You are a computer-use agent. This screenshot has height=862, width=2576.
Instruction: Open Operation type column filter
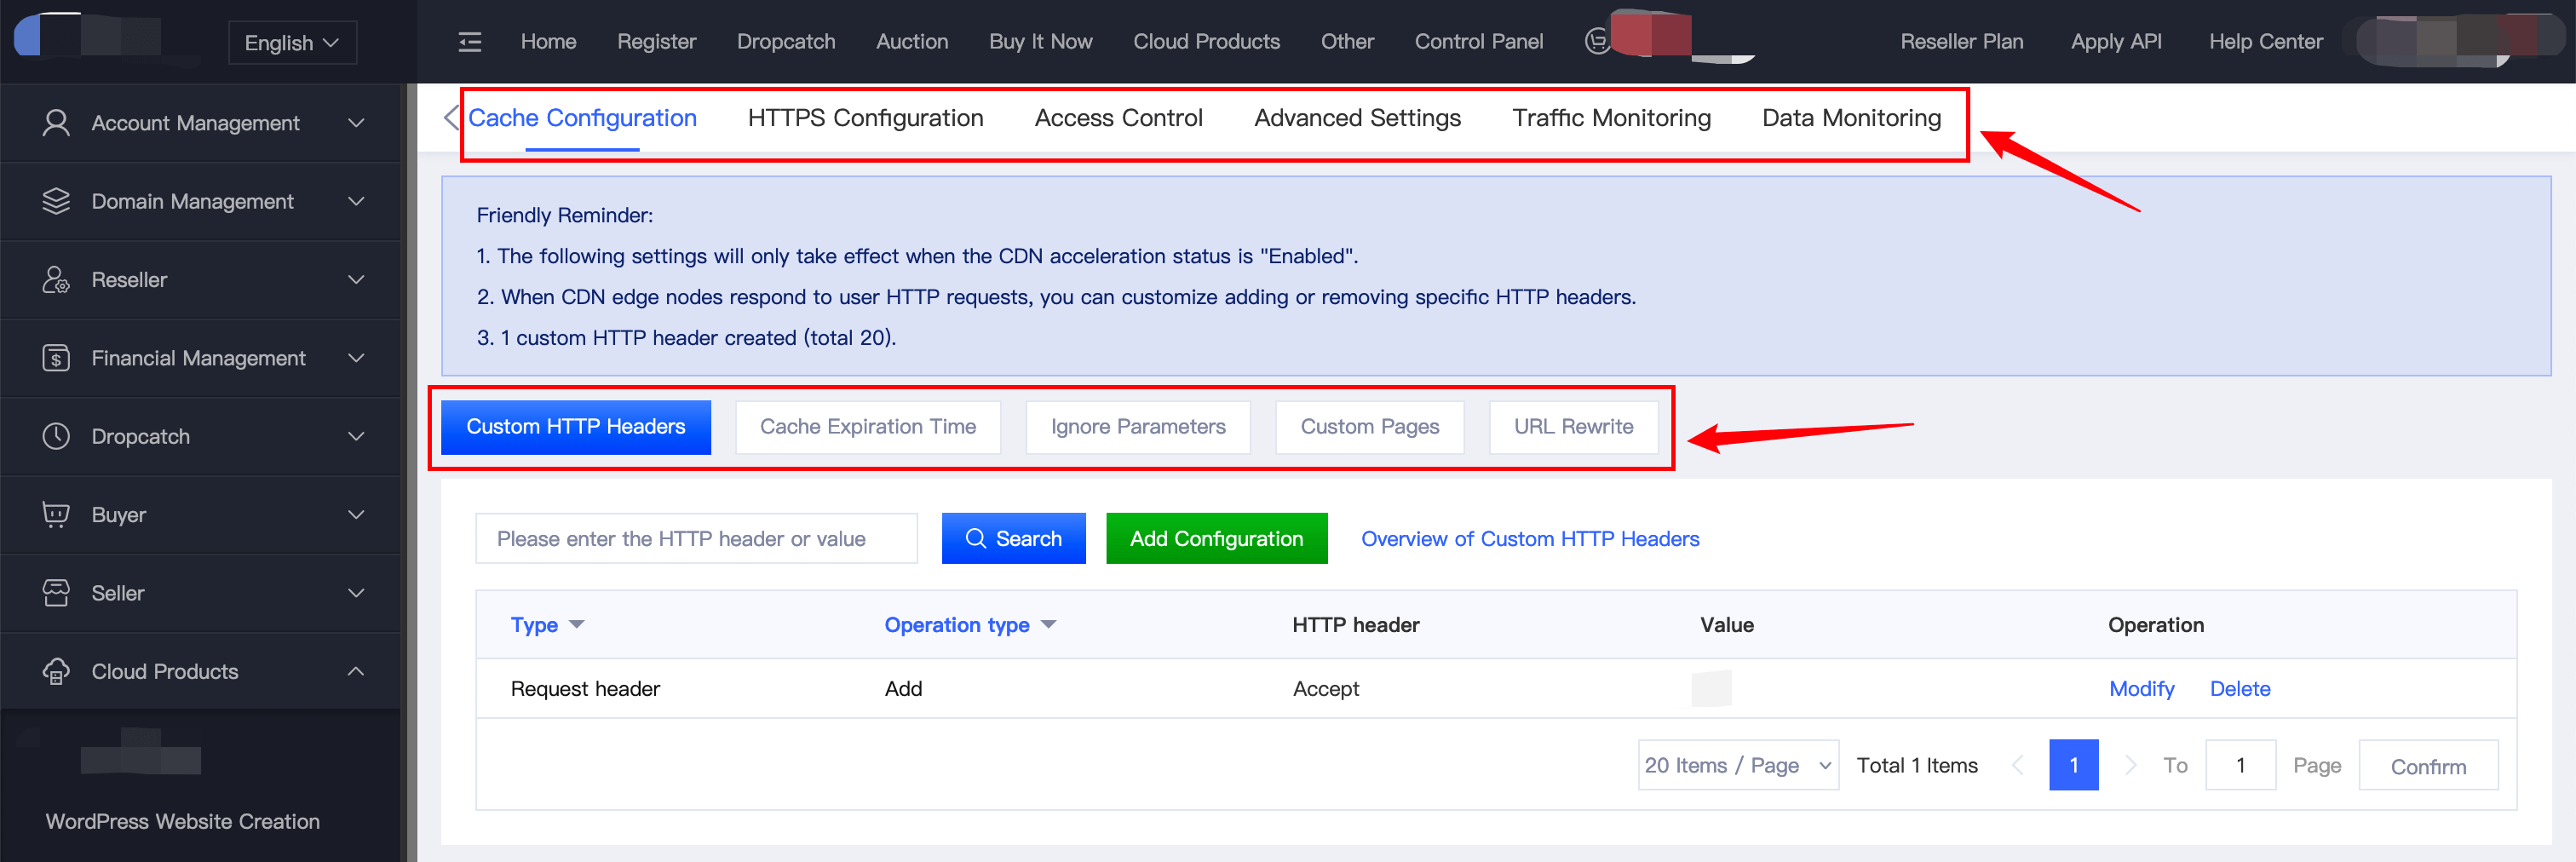coord(1048,624)
